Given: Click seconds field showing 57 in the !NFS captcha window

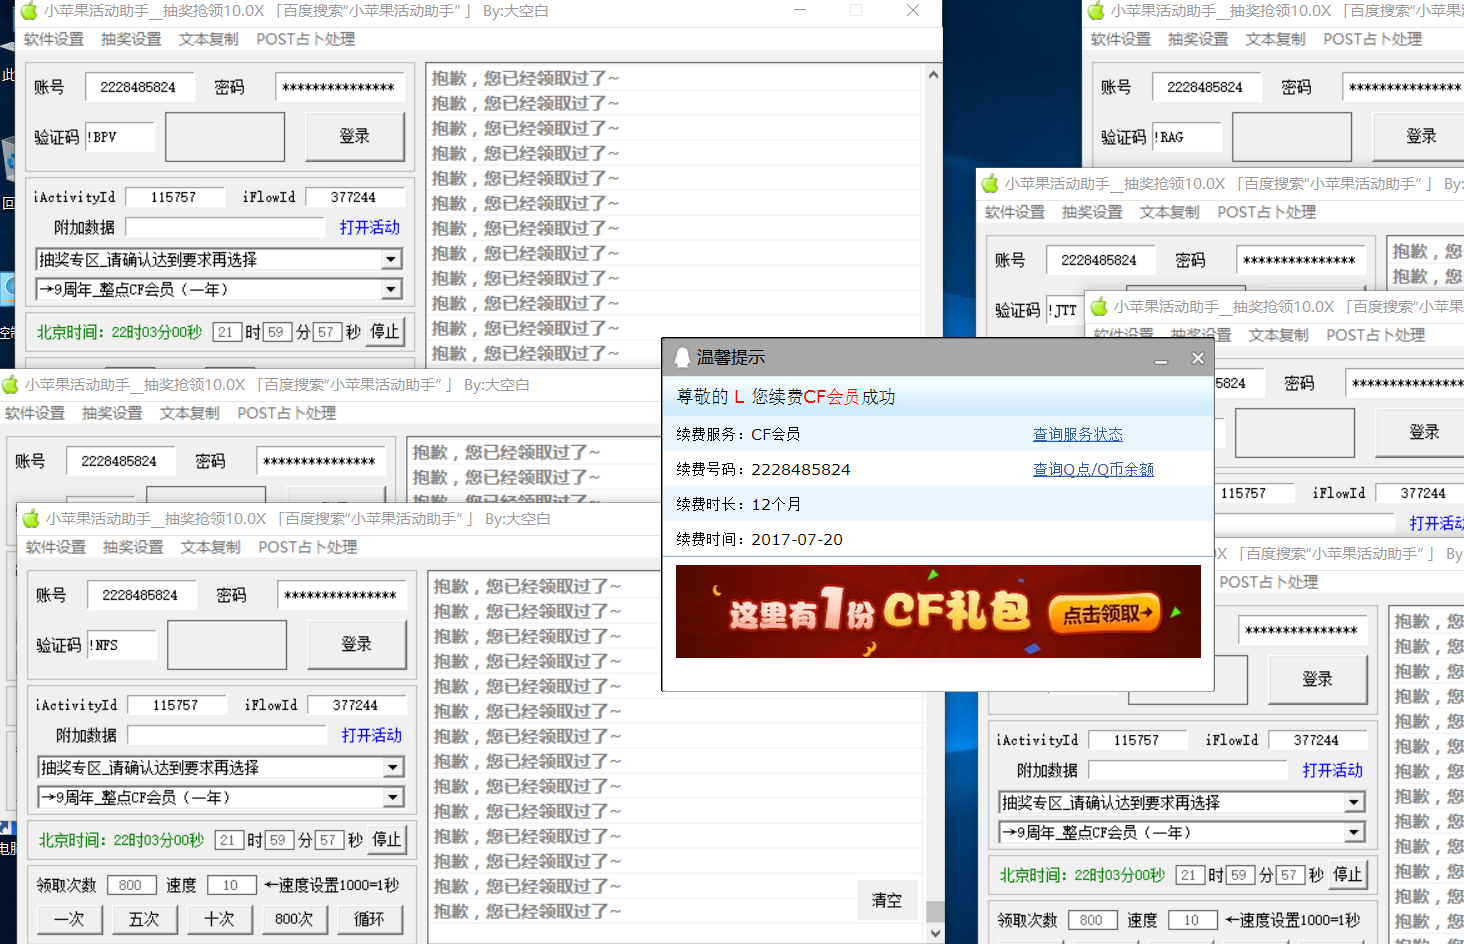Looking at the screenshot, I should click(x=330, y=840).
